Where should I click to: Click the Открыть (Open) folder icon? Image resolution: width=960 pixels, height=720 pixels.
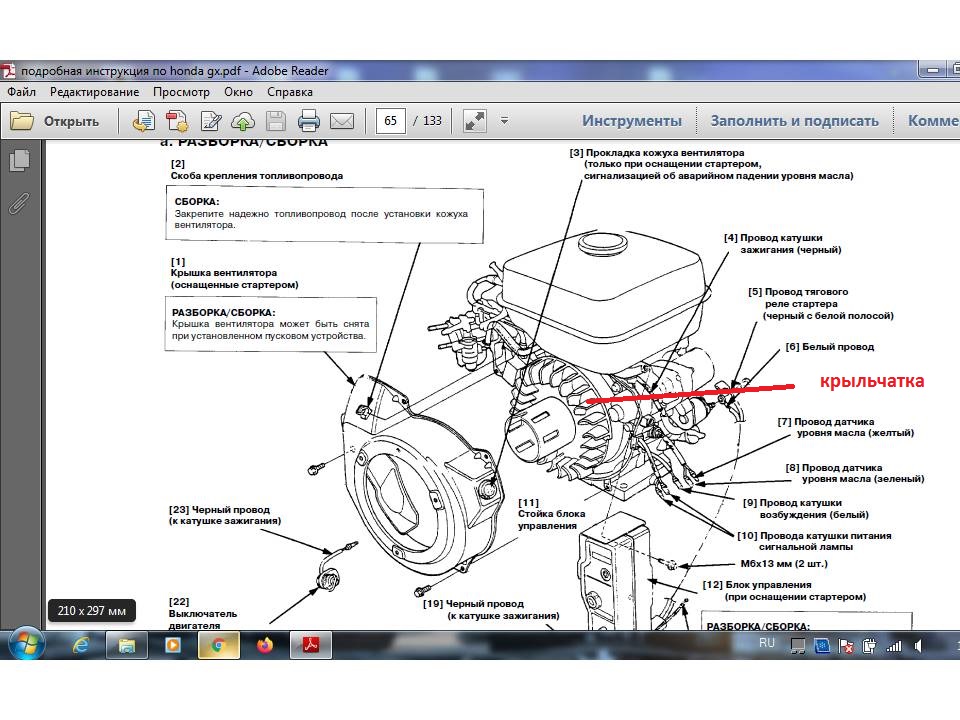click(x=22, y=121)
